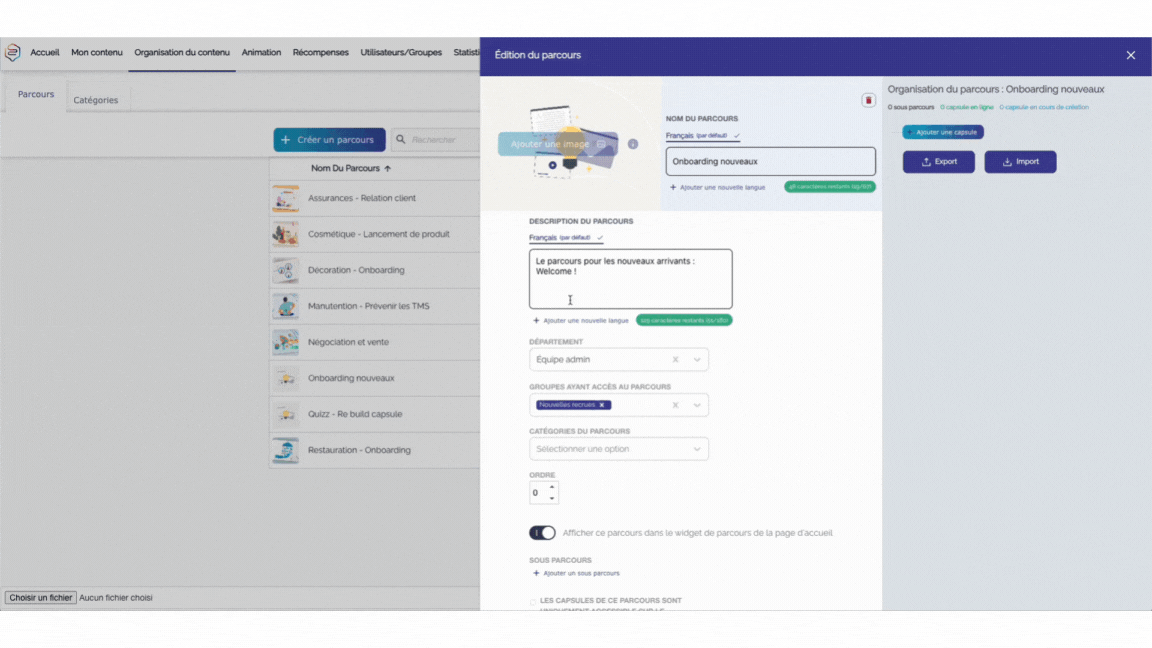Click the Onboarding nouveaux row thumbnail

(285, 378)
